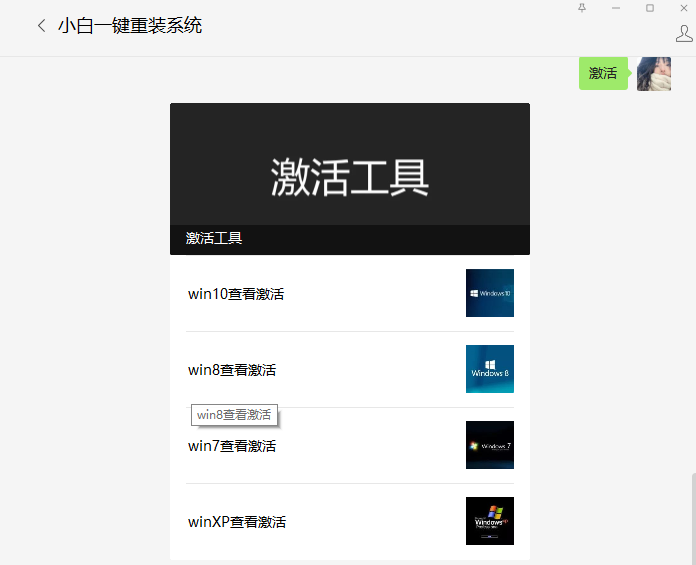Open the win10查看激活 article link
This screenshot has width=696, height=565.
pos(236,294)
